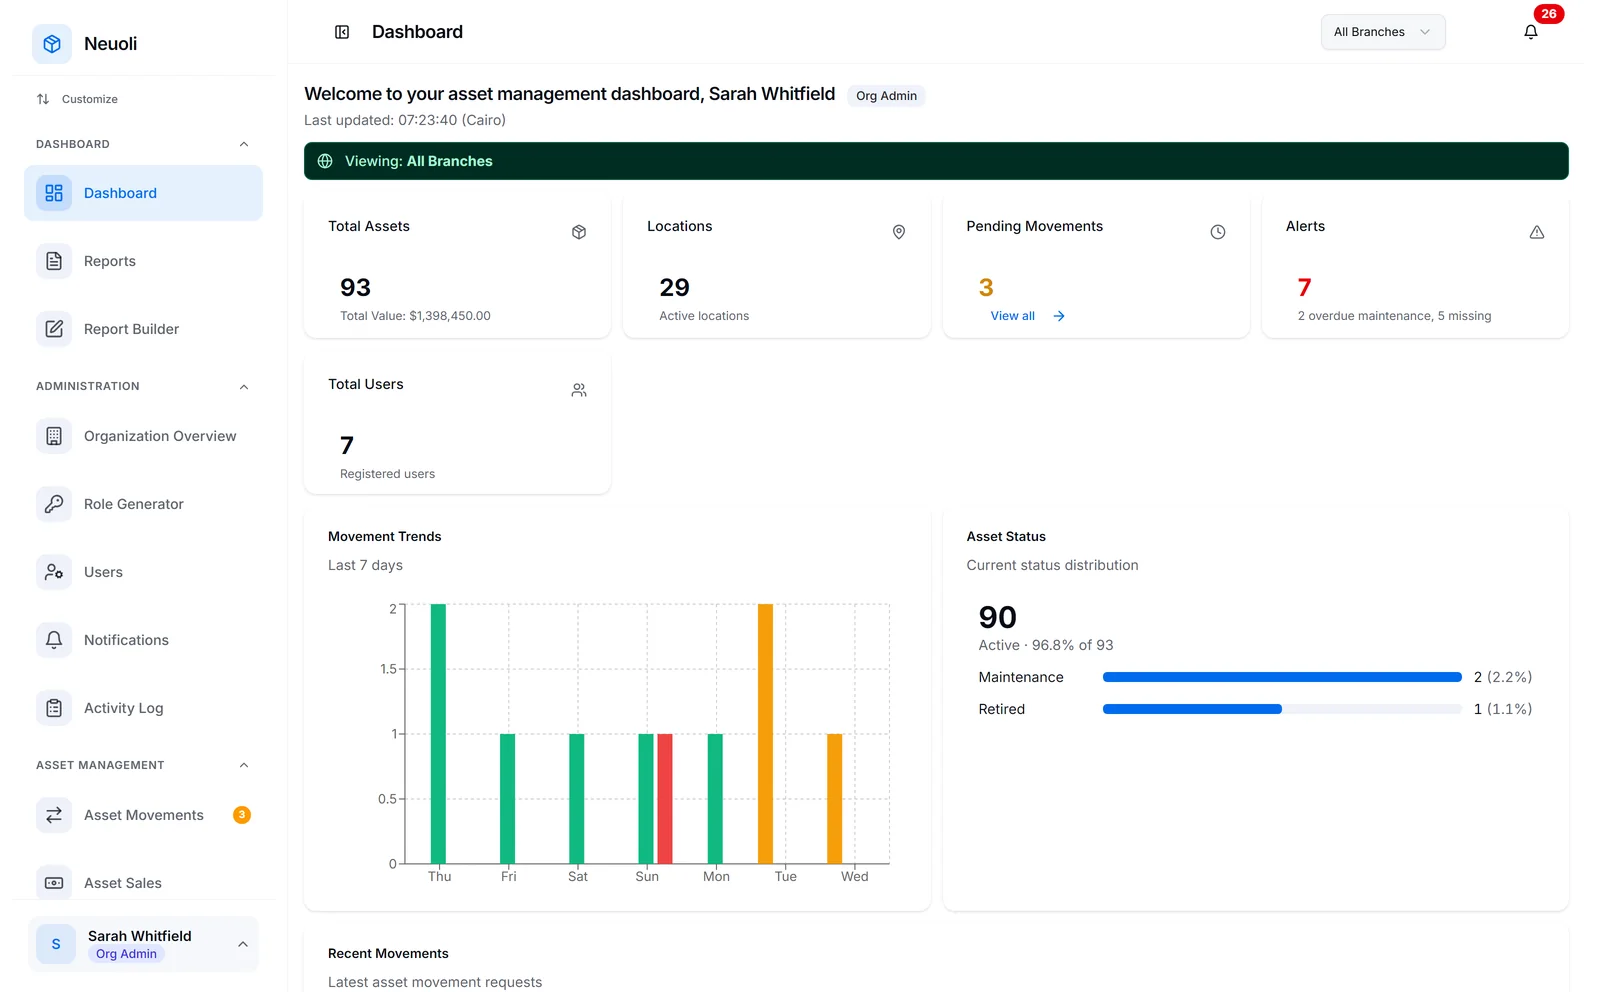Expand the Sarah Whitfield user menu chevron
Image resolution: width=1600 pixels, height=992 pixels.
coord(243,944)
